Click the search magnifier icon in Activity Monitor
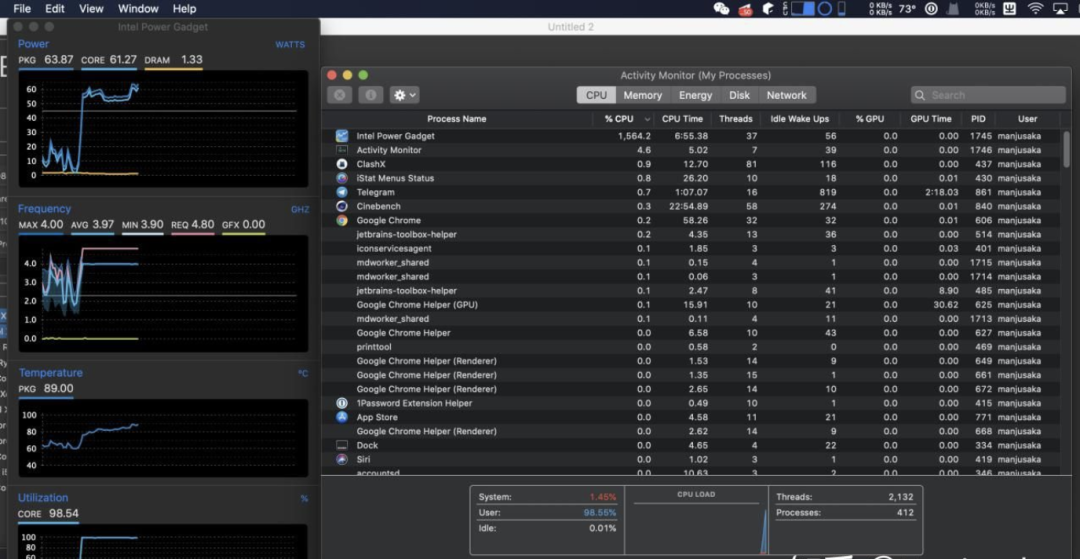1080x559 pixels. coord(920,95)
